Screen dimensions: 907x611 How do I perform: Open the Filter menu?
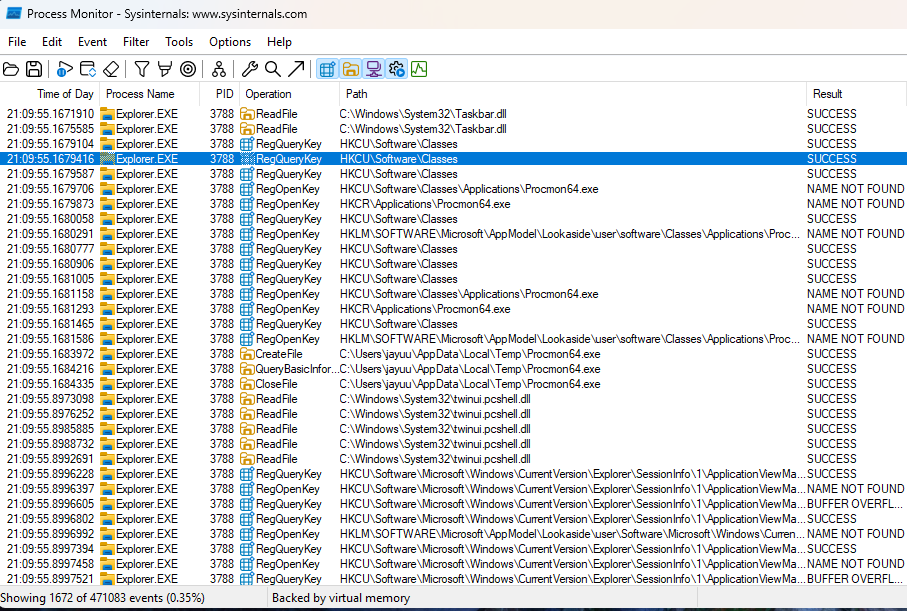pyautogui.click(x=136, y=42)
